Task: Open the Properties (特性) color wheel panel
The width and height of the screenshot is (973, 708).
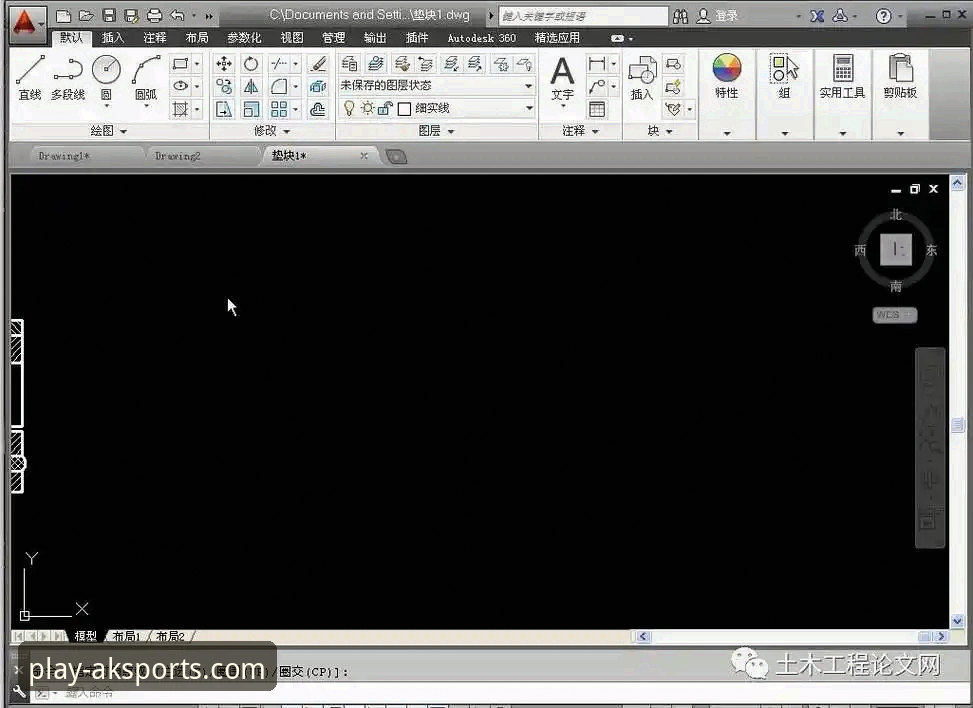Action: click(x=726, y=78)
